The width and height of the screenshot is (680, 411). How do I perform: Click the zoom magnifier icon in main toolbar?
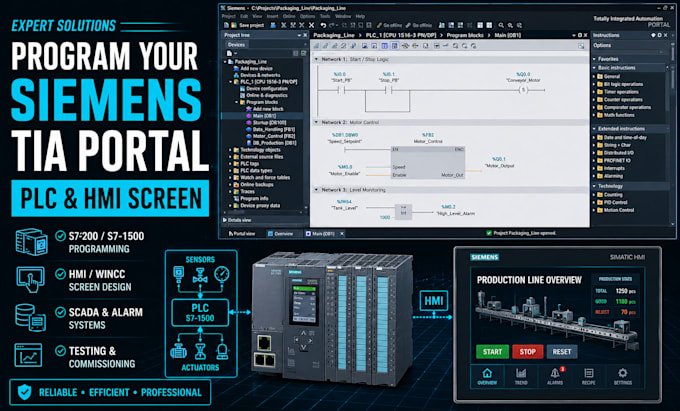tap(501, 26)
